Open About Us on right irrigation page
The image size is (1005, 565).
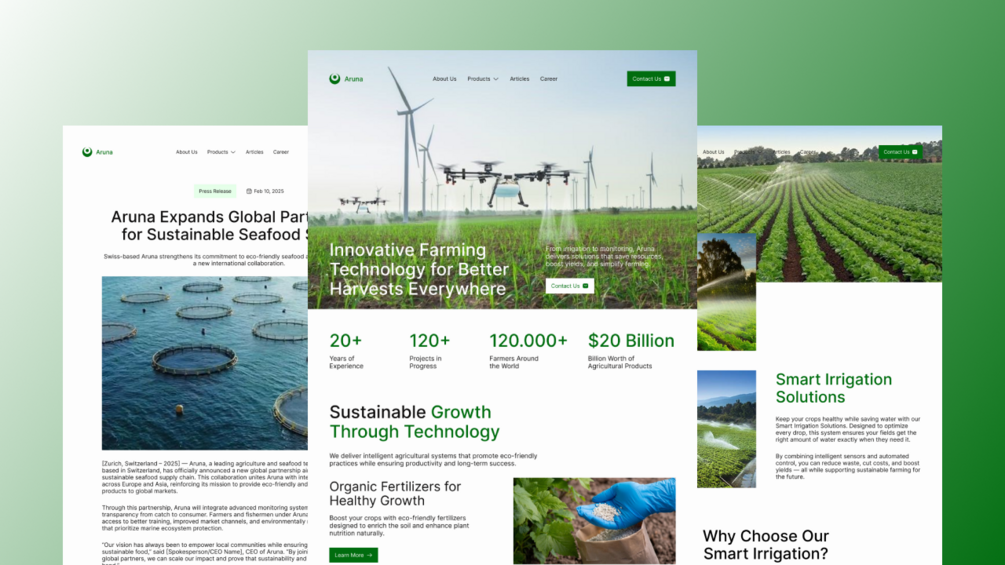pos(713,152)
